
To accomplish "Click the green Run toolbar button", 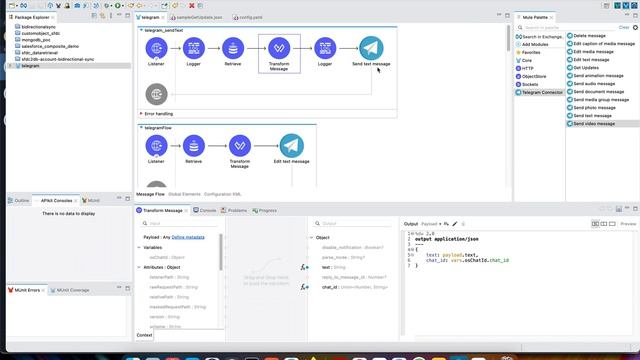I will (118, 6).
